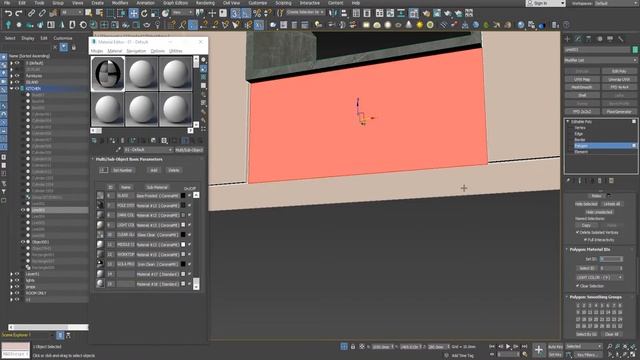
Task: Click the Hide Selected button
Action: 586,204
